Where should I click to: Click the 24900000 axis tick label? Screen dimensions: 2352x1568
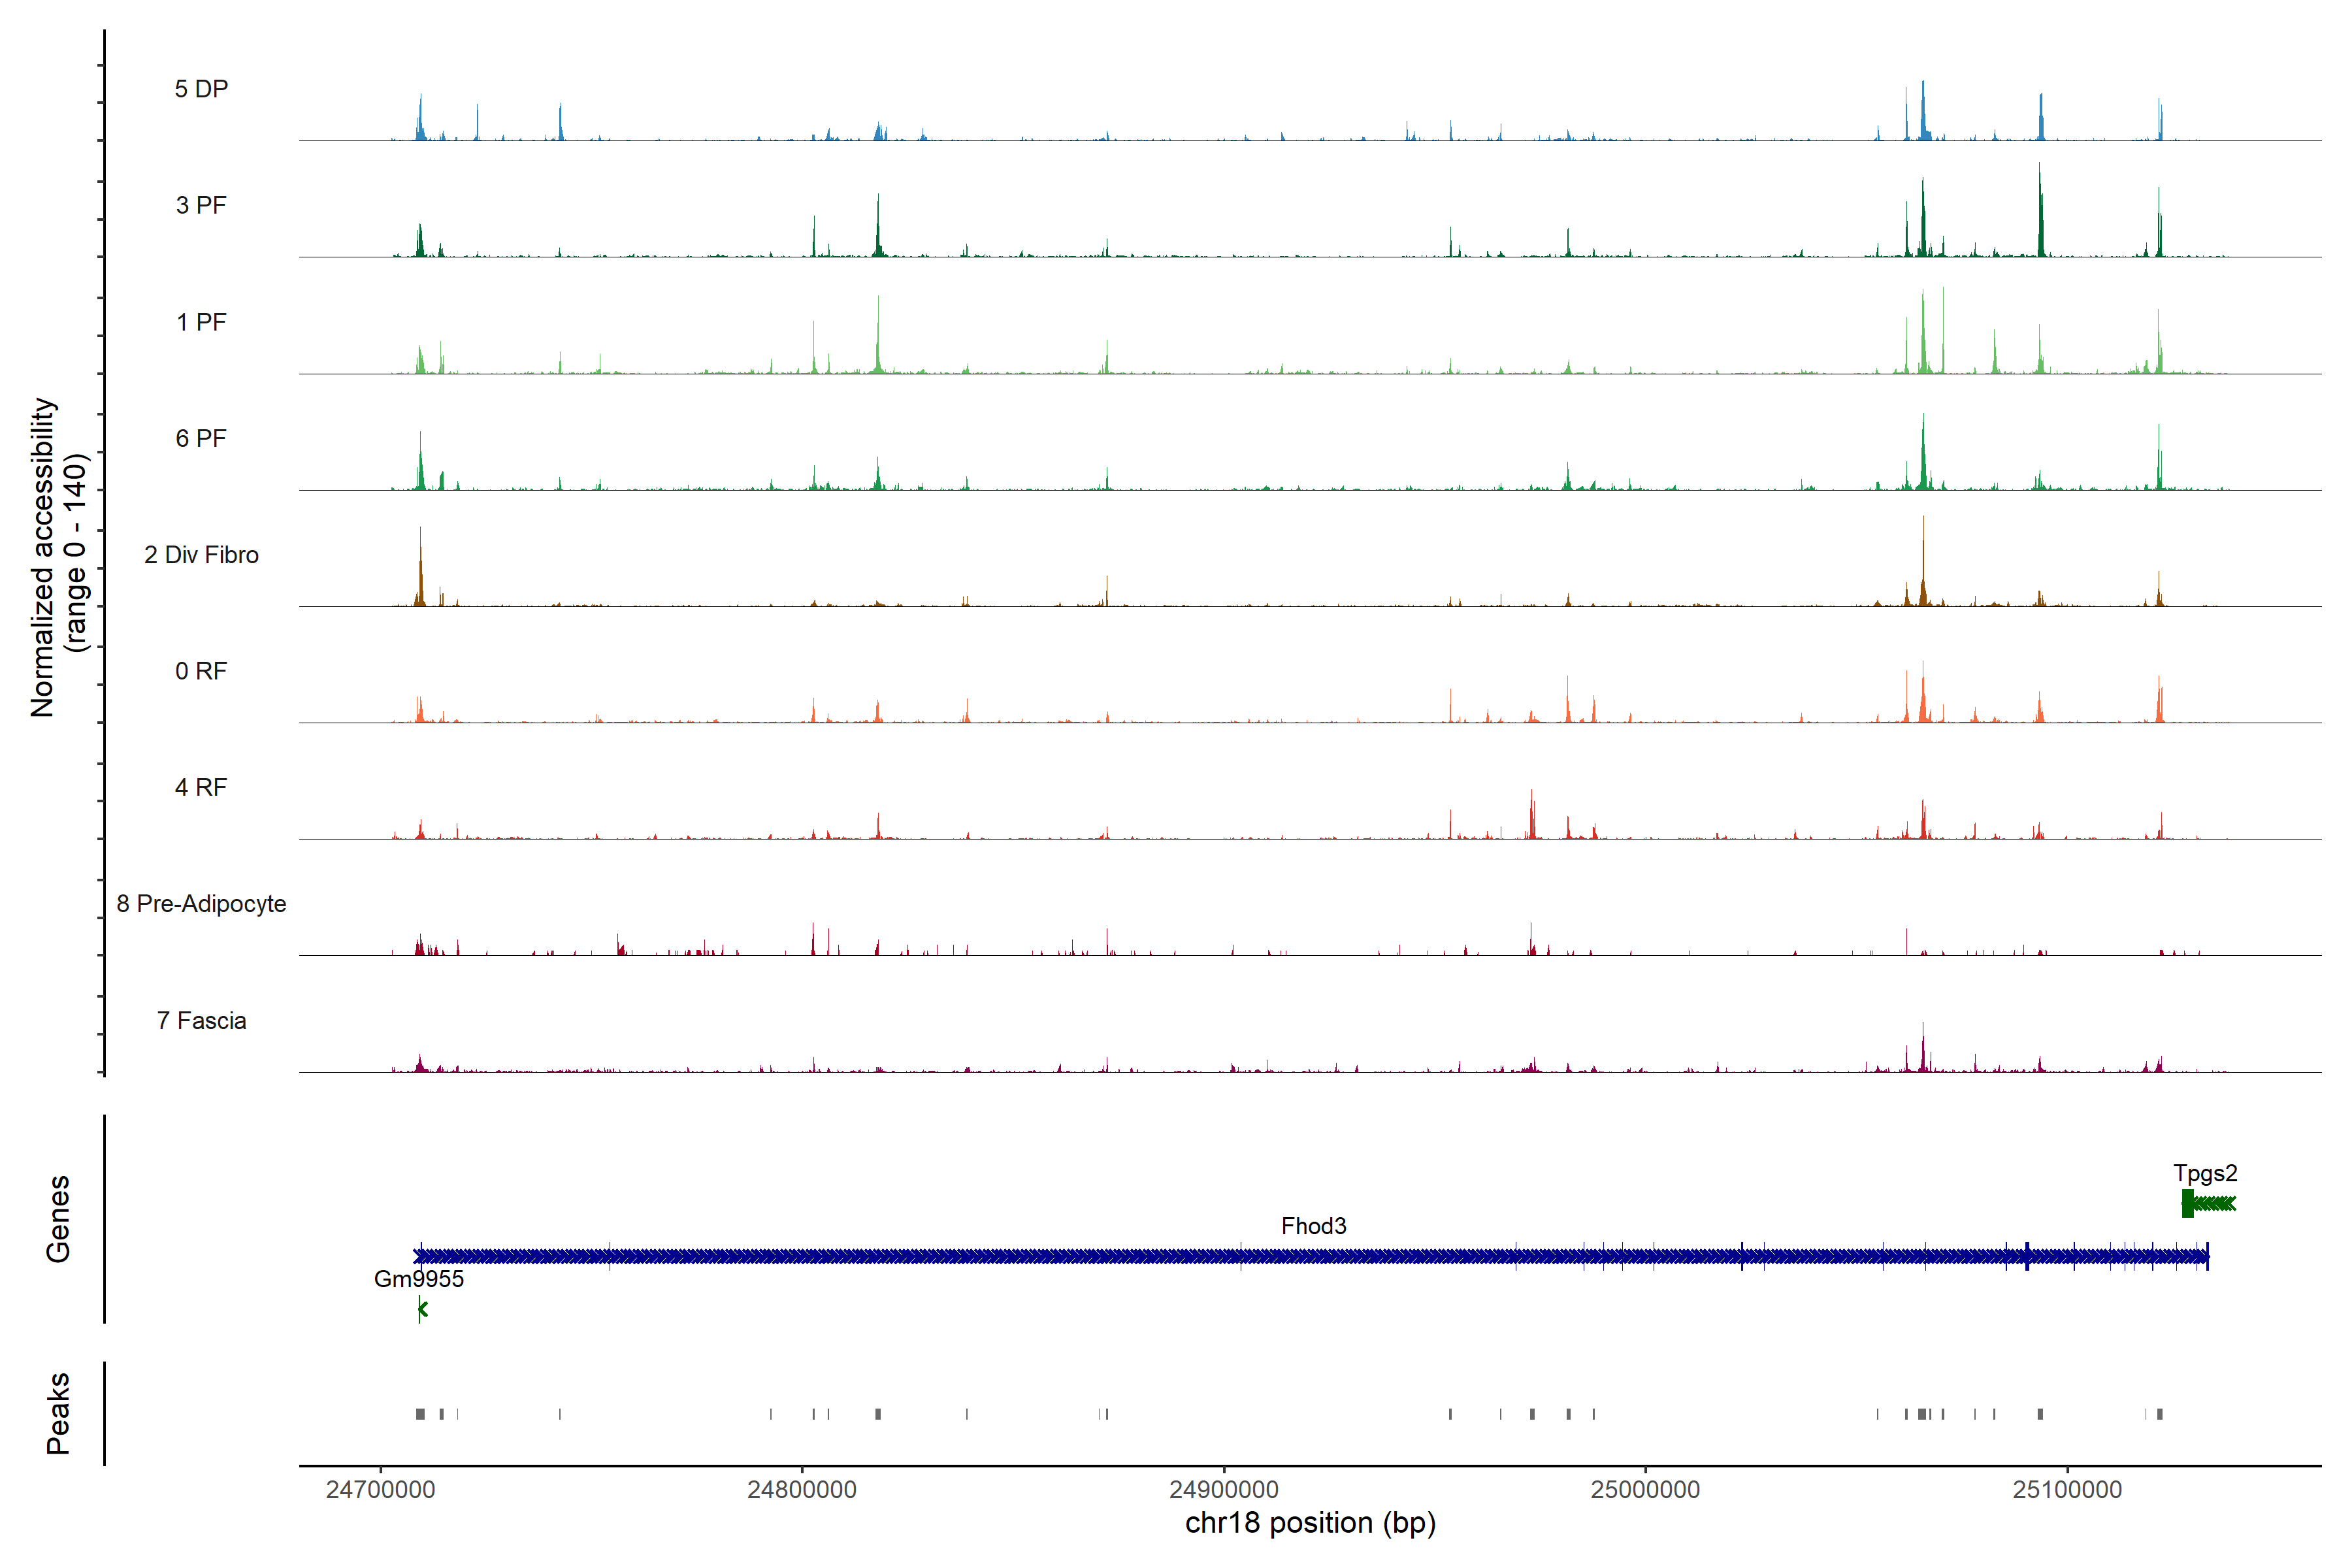click(1223, 1489)
